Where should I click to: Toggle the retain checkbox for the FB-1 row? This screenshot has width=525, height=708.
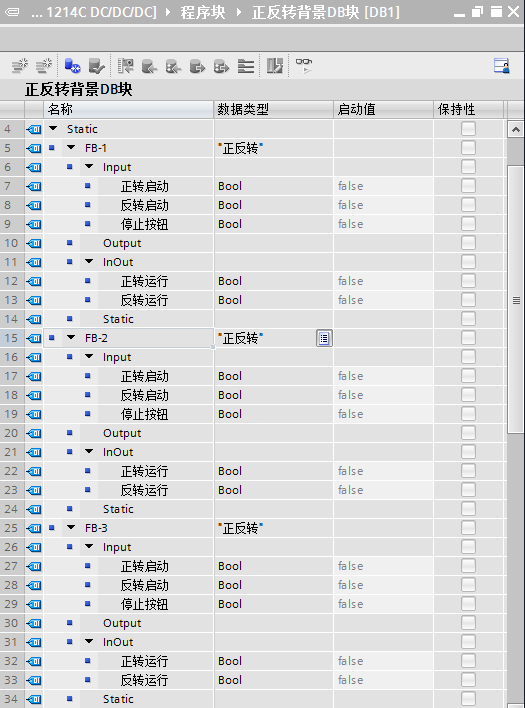click(468, 148)
